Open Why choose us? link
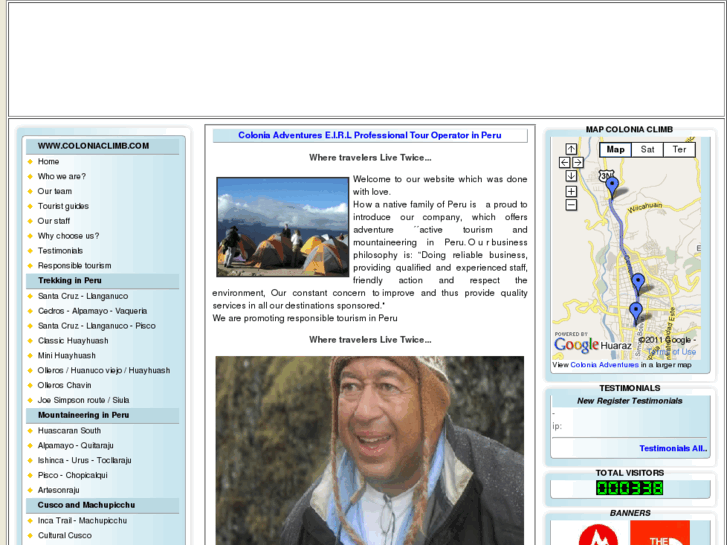 68,236
